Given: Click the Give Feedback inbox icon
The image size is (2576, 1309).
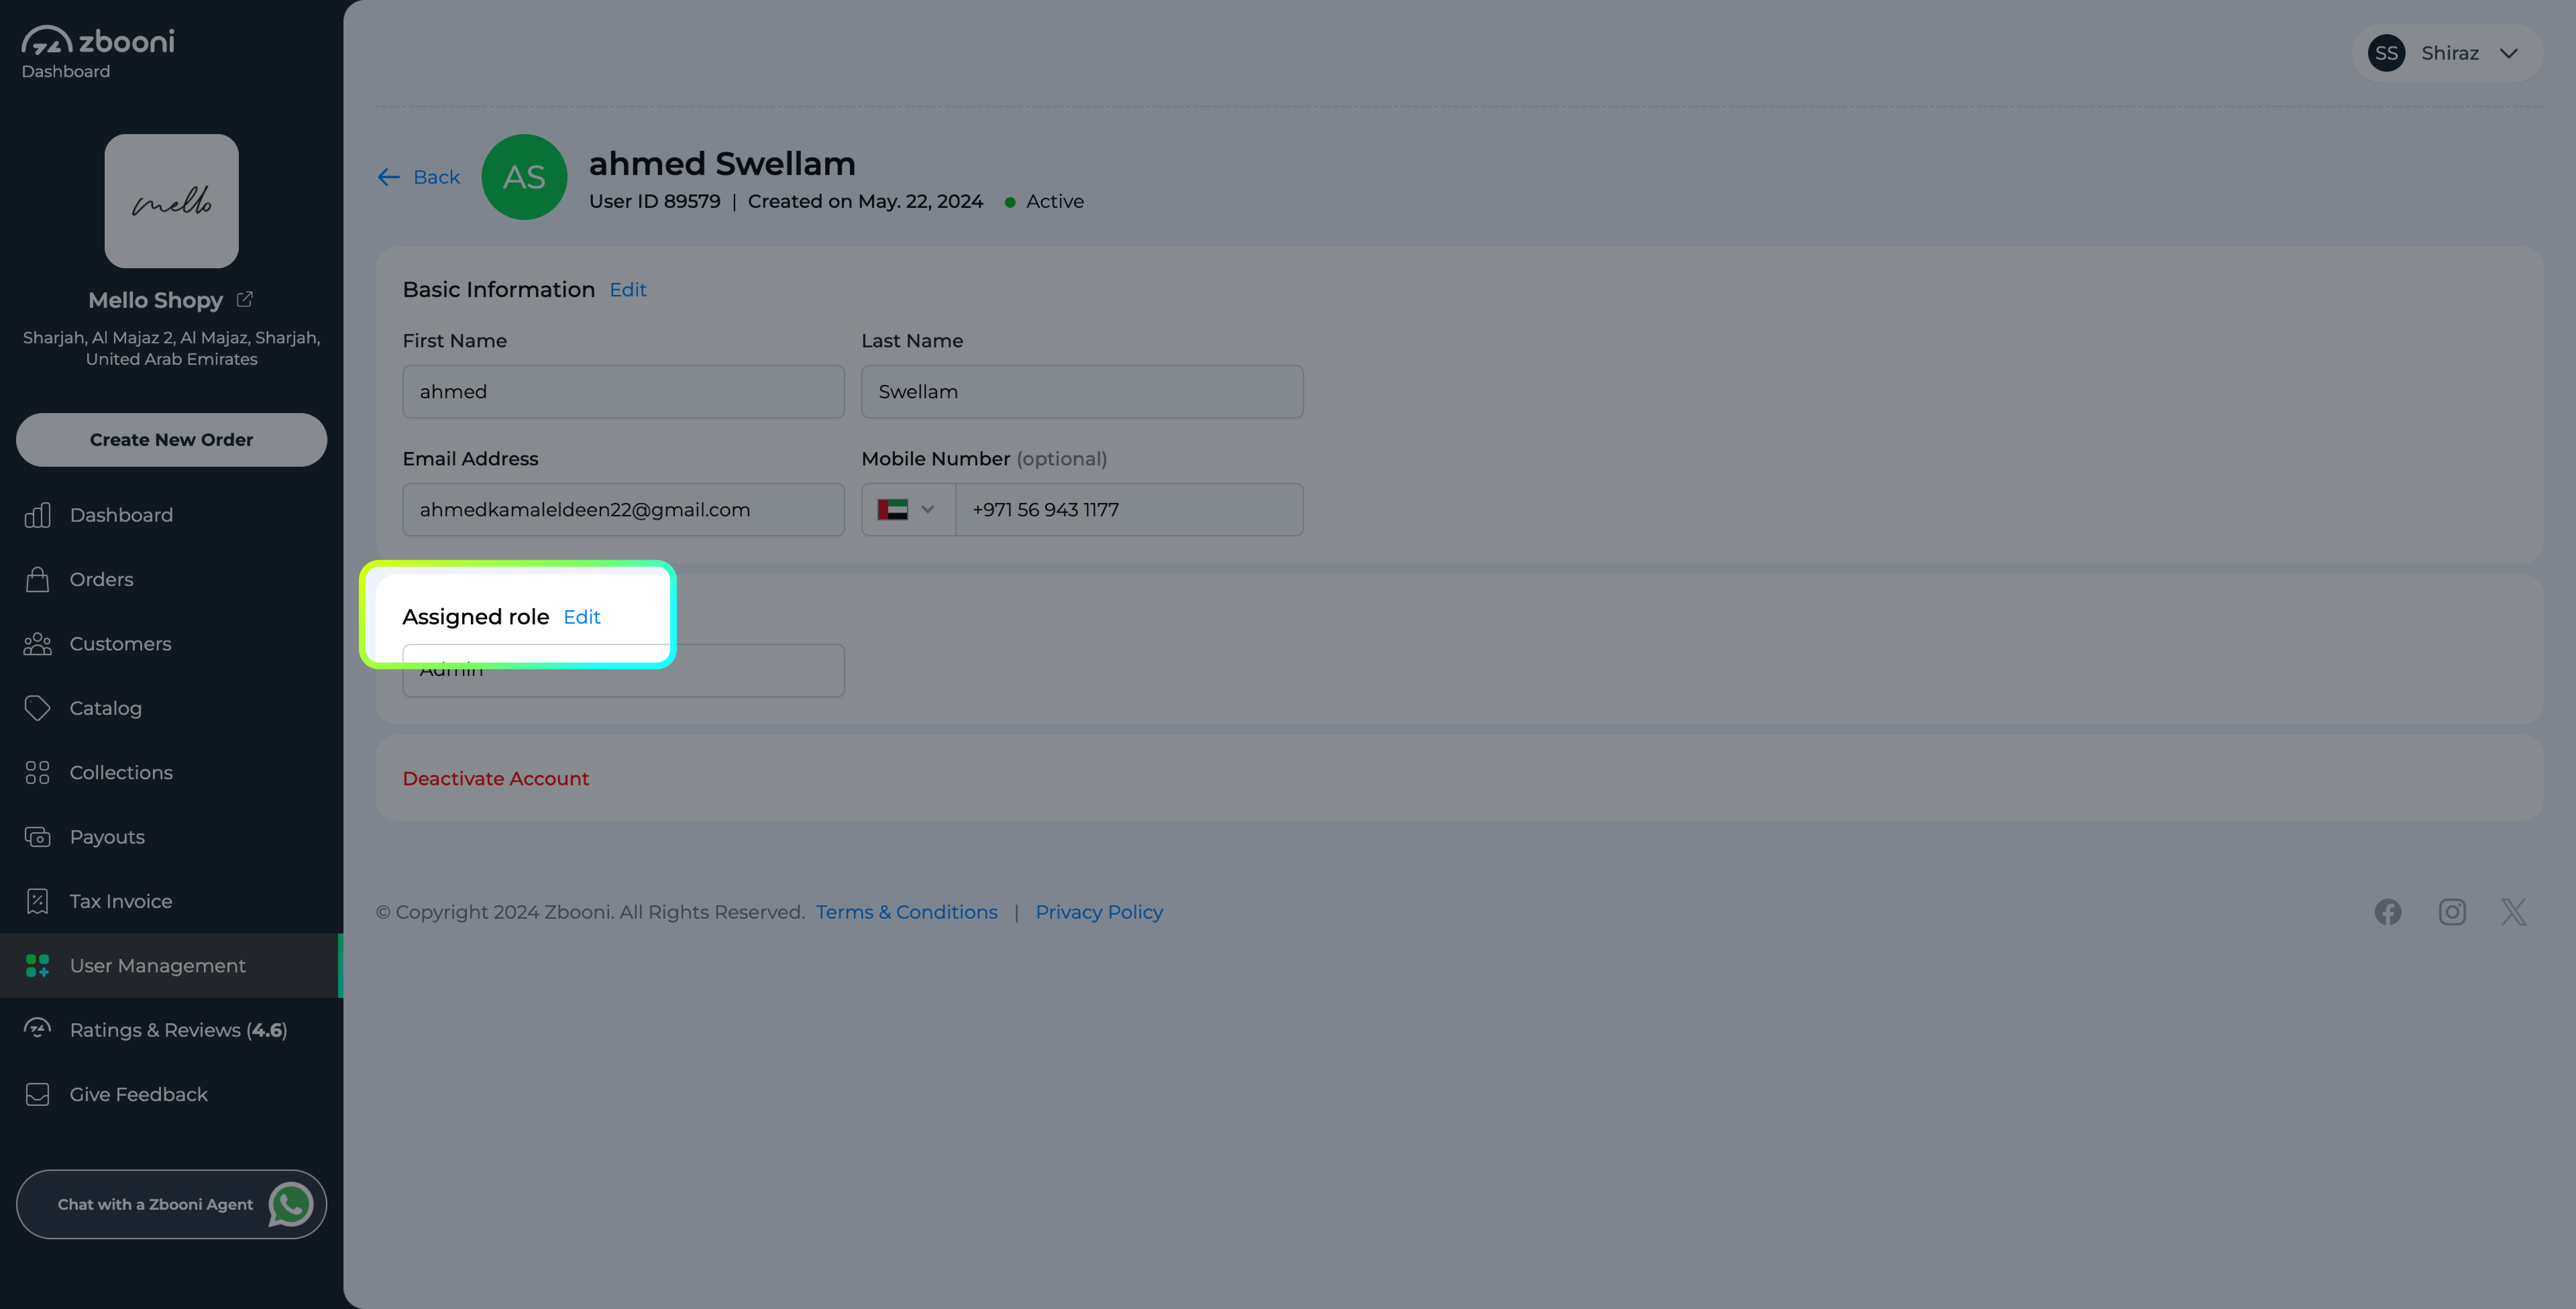Looking at the screenshot, I should click(37, 1094).
